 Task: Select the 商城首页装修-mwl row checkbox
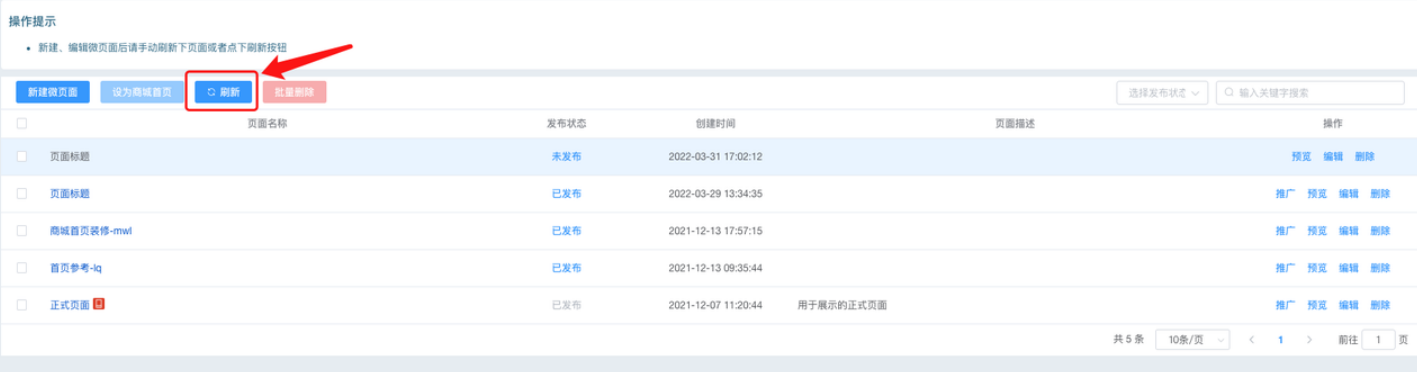(22, 231)
